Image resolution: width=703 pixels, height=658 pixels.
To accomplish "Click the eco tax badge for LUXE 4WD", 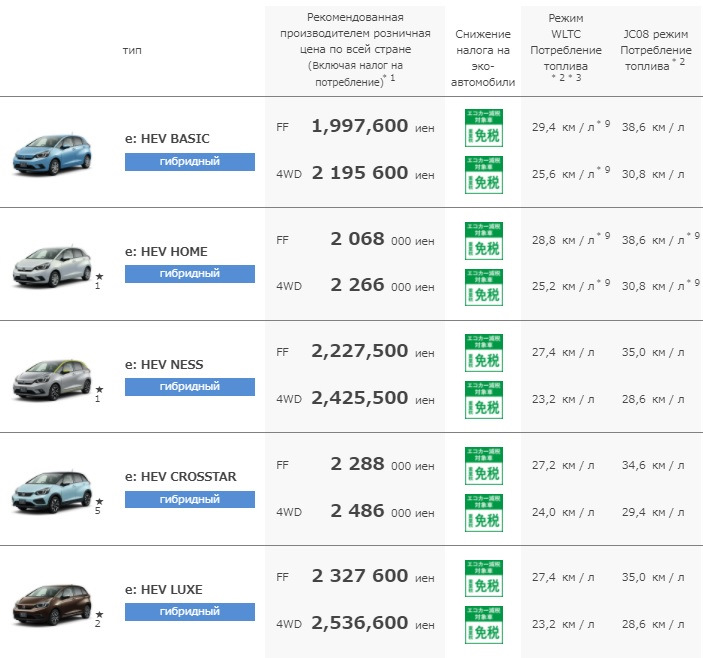I will pyautogui.click(x=486, y=624).
